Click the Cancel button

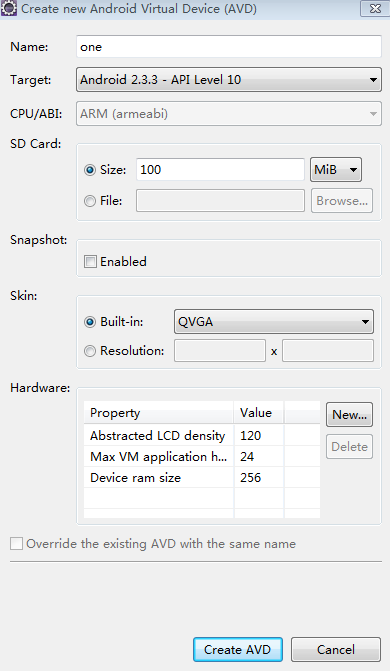(x=336, y=650)
